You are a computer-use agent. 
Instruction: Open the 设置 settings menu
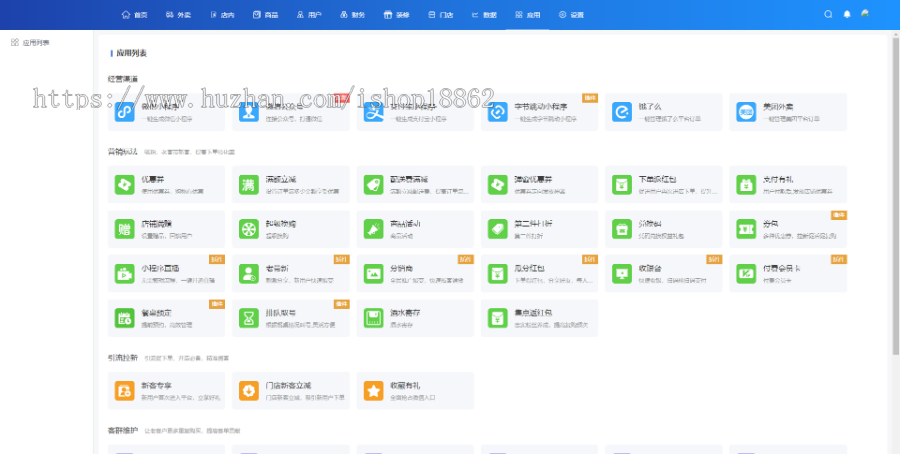[571, 15]
